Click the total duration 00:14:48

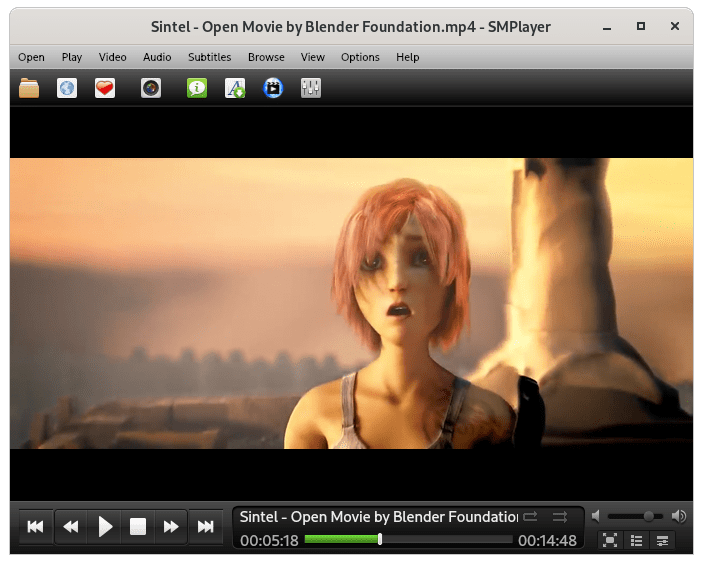click(547, 541)
